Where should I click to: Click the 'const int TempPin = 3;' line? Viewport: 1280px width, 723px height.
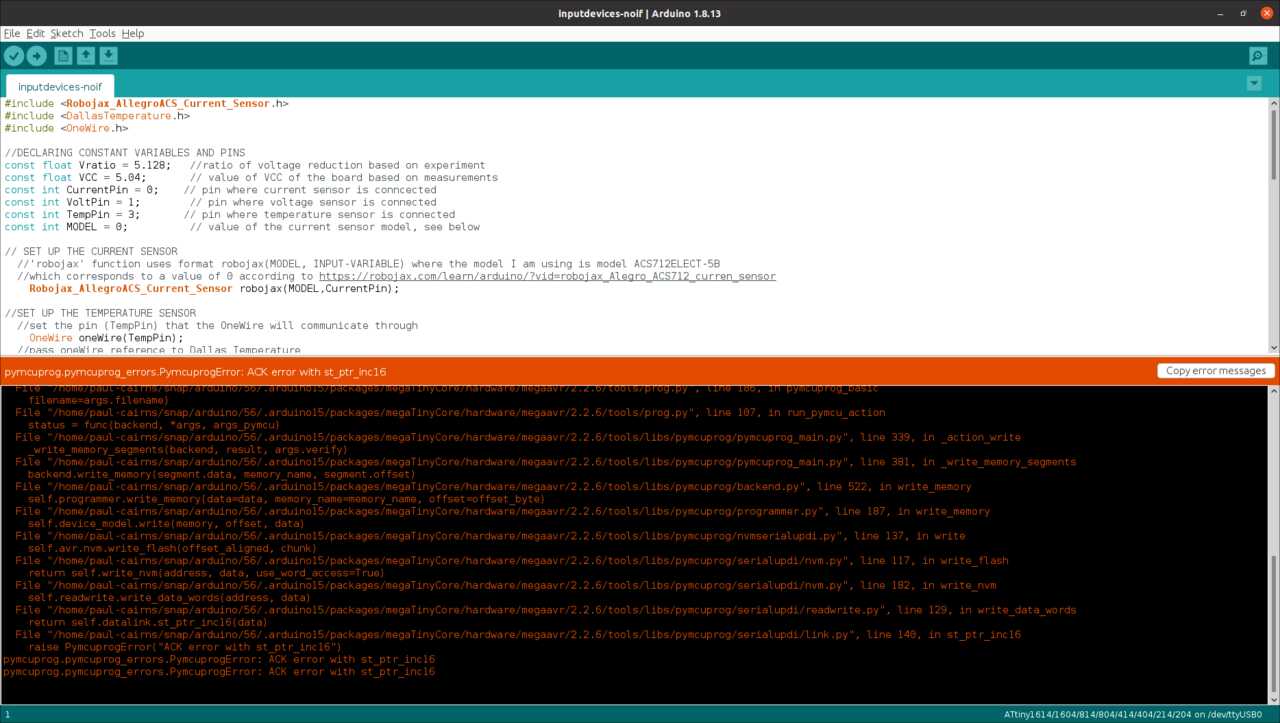coord(72,214)
